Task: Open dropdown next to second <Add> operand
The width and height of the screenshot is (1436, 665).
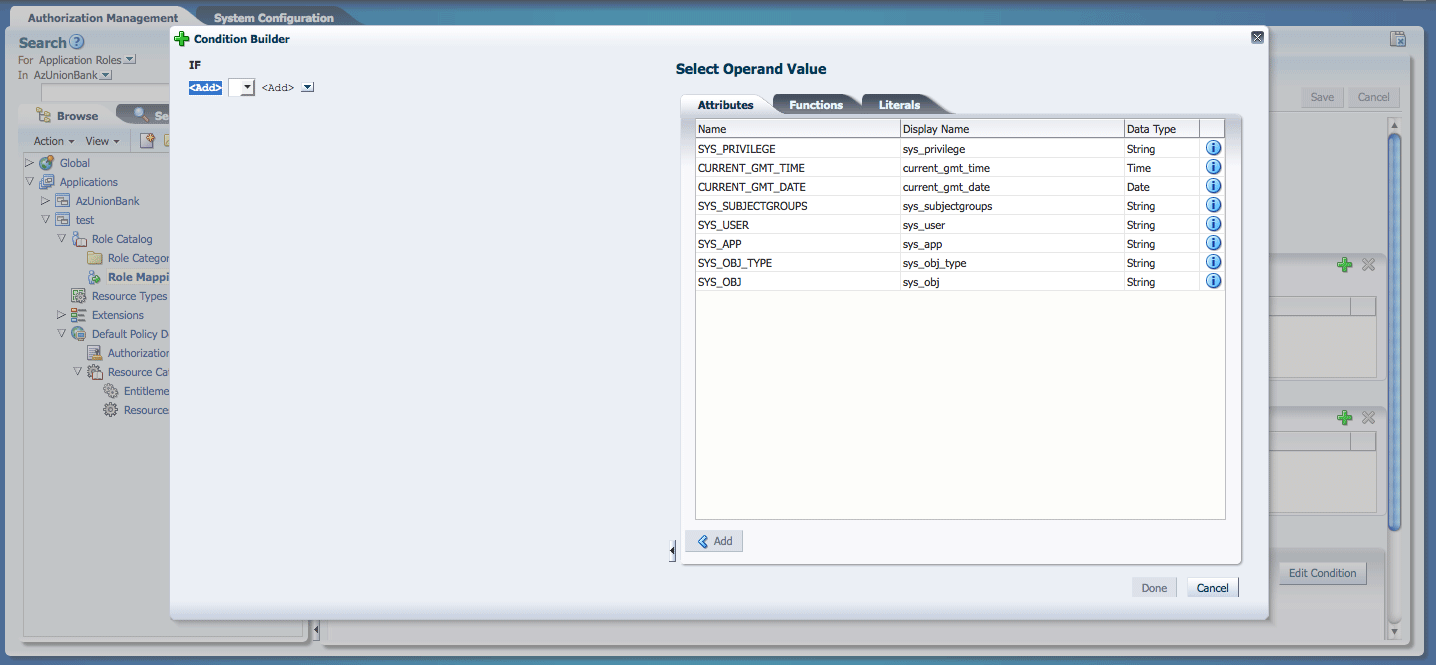Action: (x=308, y=88)
